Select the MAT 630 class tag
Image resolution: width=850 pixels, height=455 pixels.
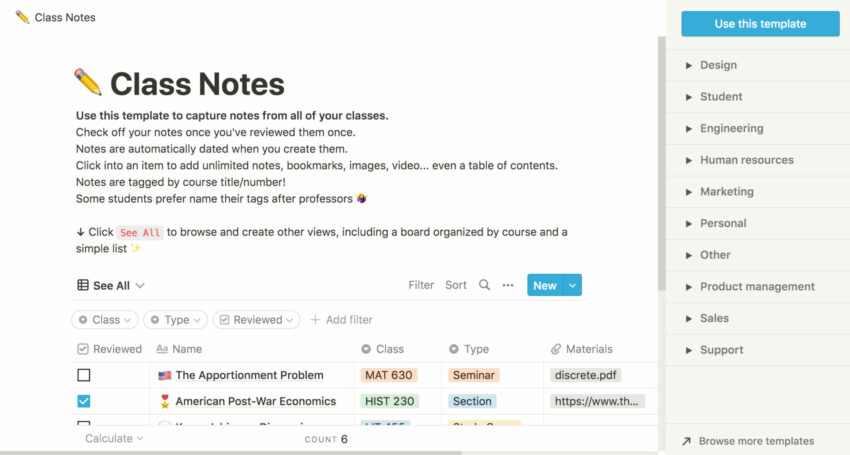[388, 375]
